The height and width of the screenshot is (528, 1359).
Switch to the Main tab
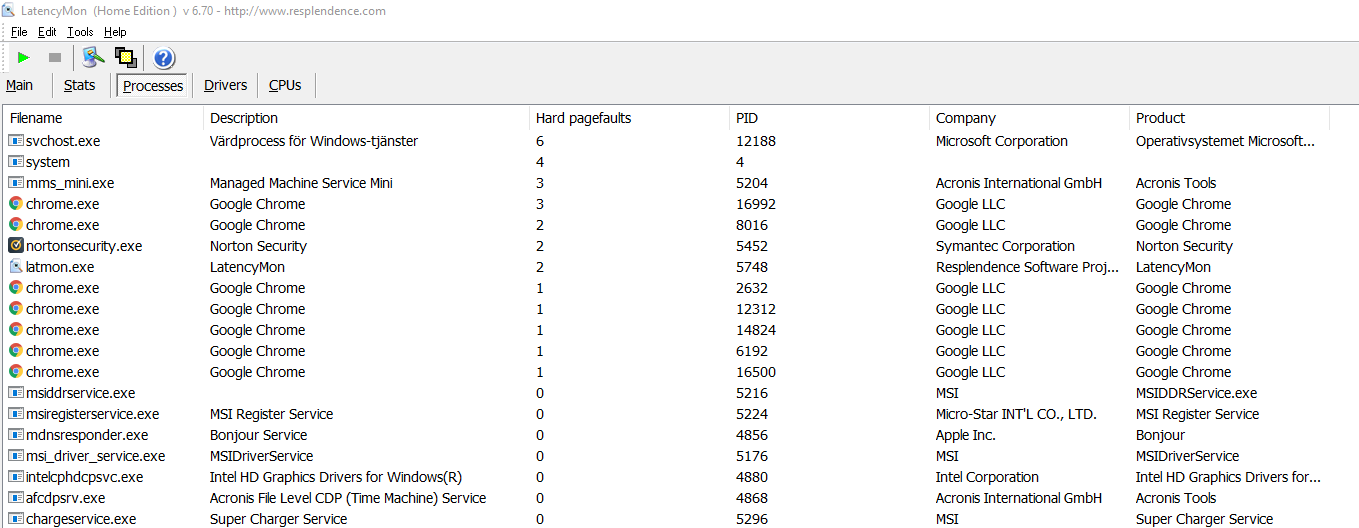(x=20, y=86)
